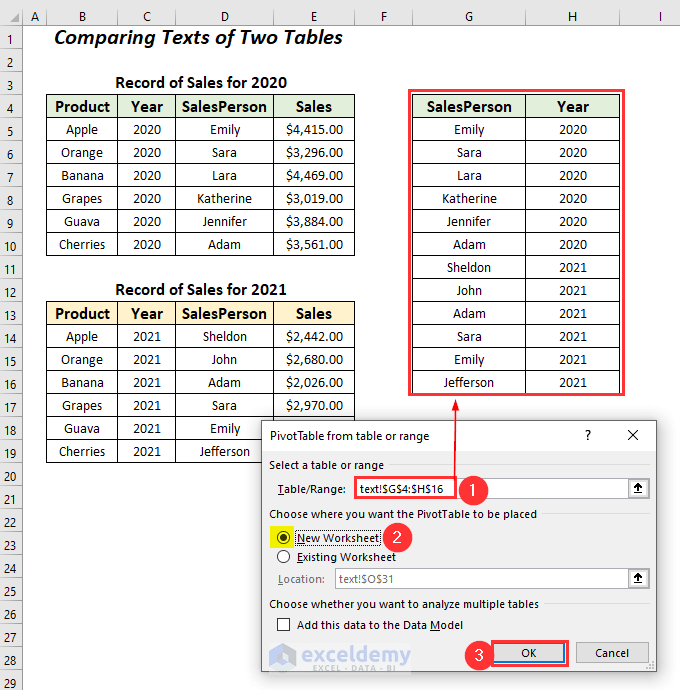Select row 4 header
The height and width of the screenshot is (690, 680).
pyautogui.click(x=11, y=106)
